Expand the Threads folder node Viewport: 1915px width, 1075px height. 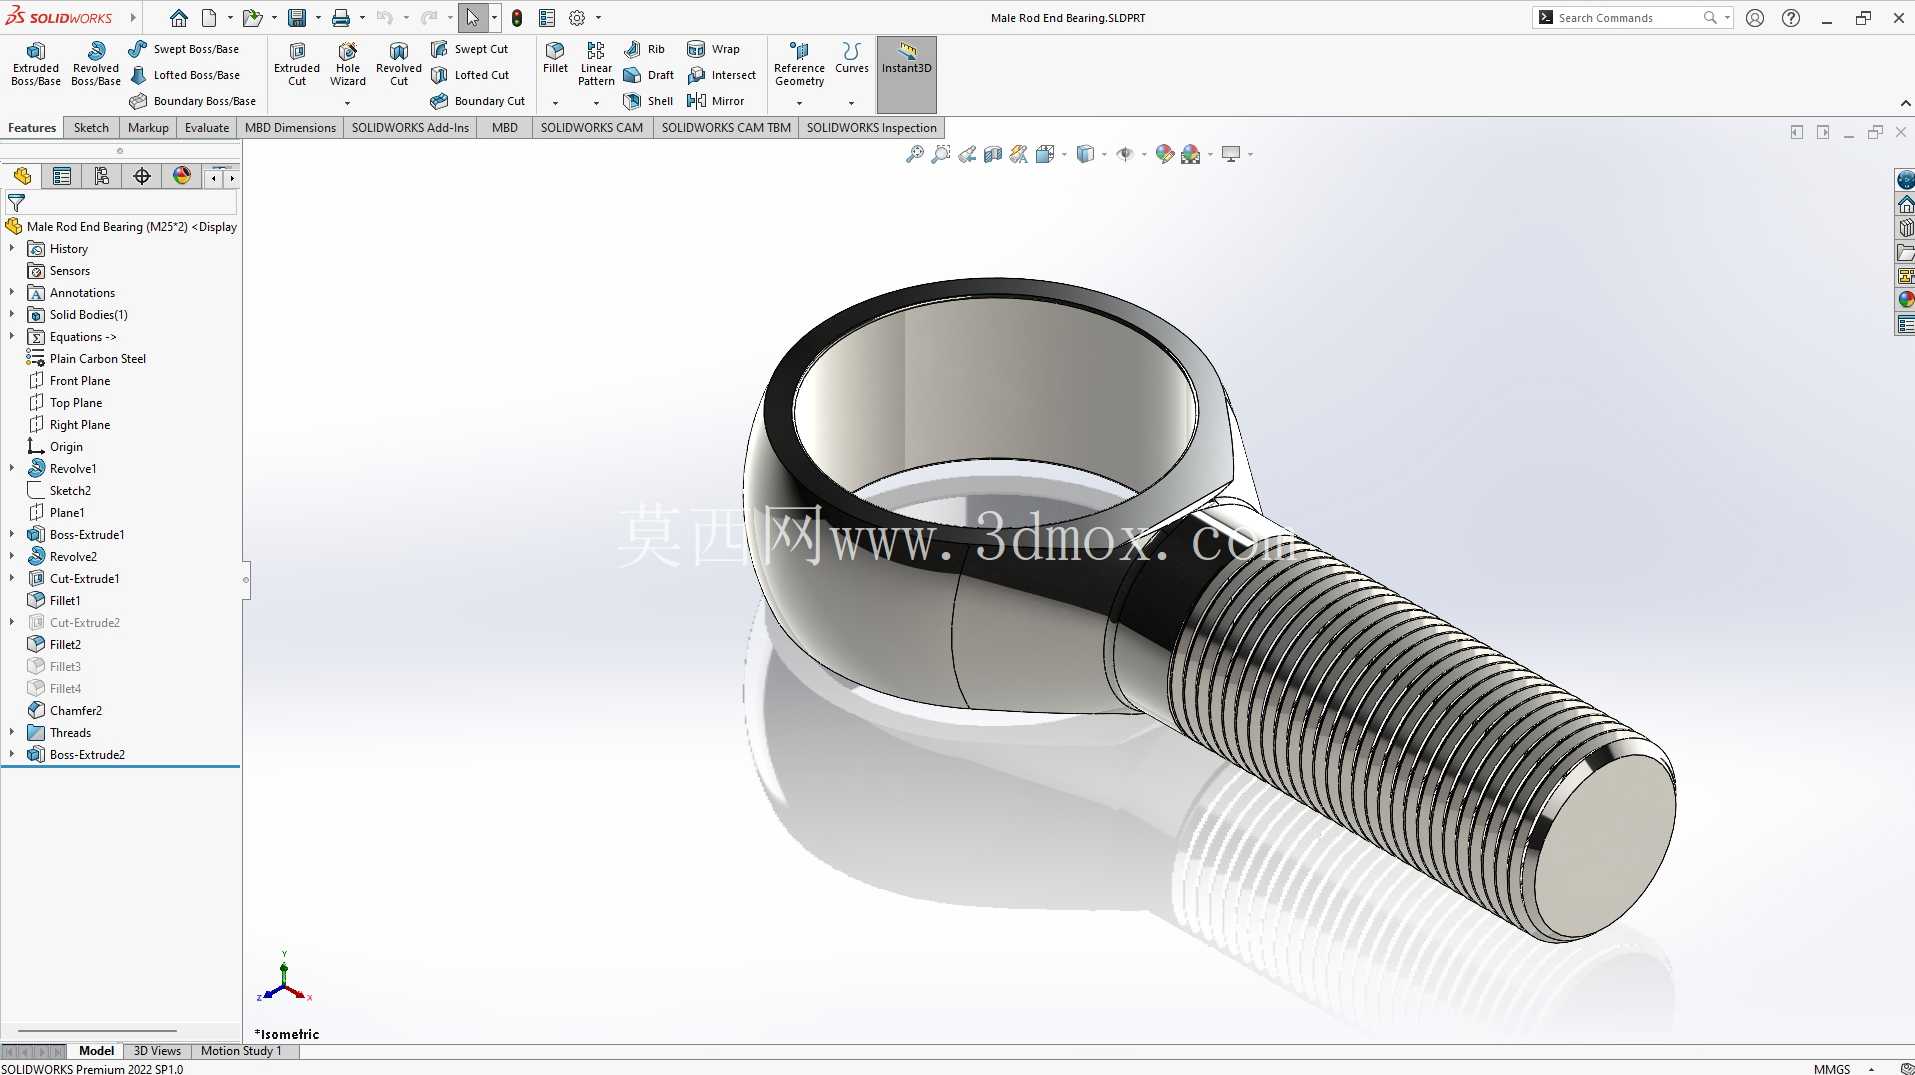[x=12, y=733]
